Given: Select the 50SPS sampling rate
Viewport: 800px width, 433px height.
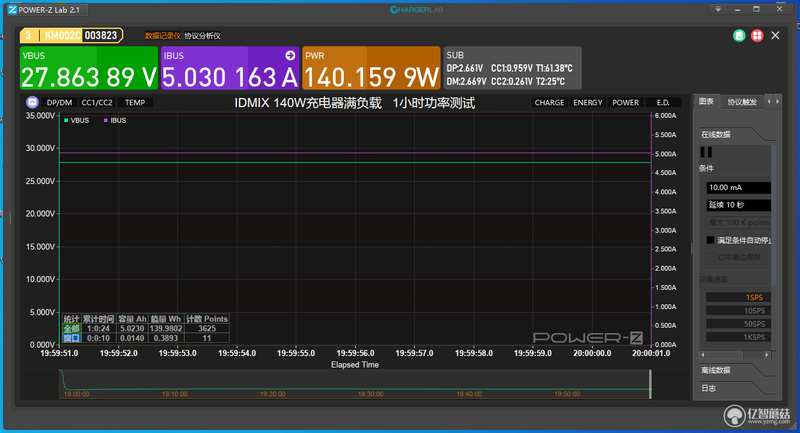Looking at the screenshot, I should coord(738,324).
